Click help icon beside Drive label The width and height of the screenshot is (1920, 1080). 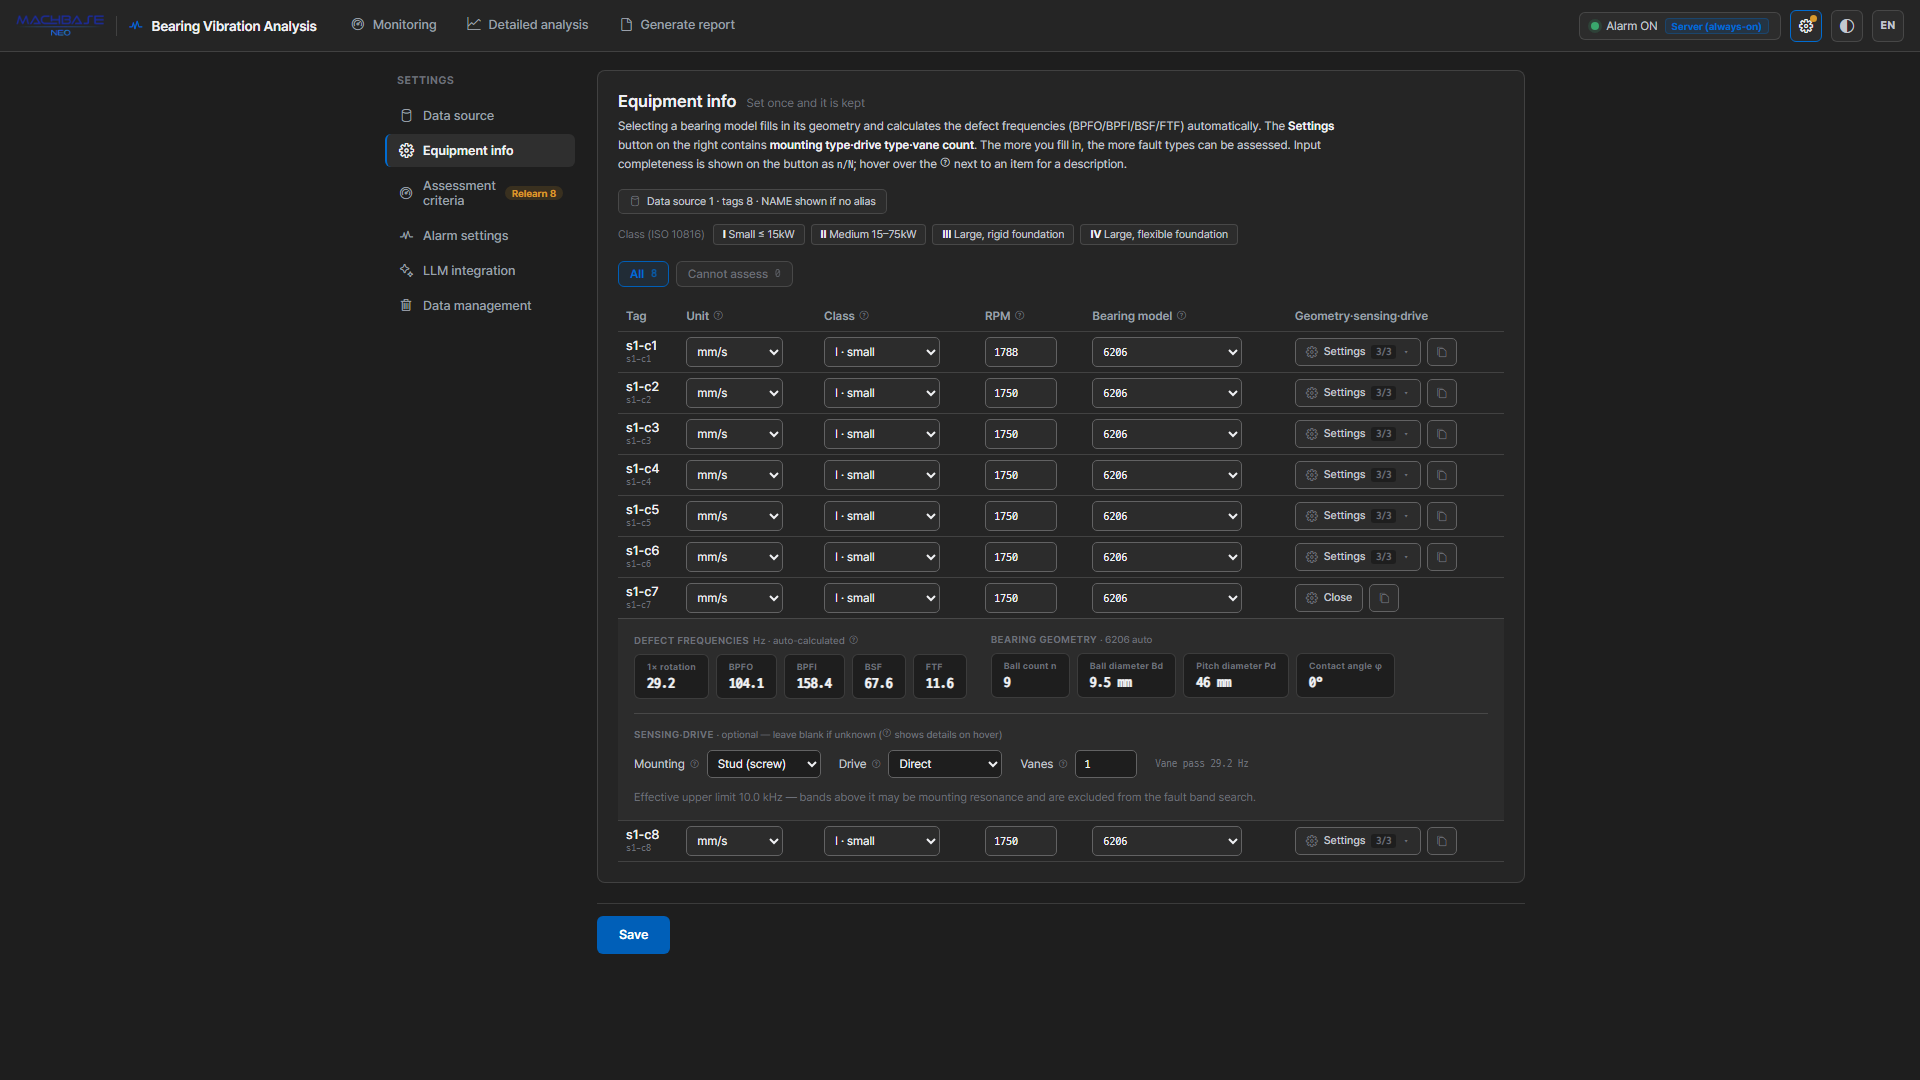[876, 764]
